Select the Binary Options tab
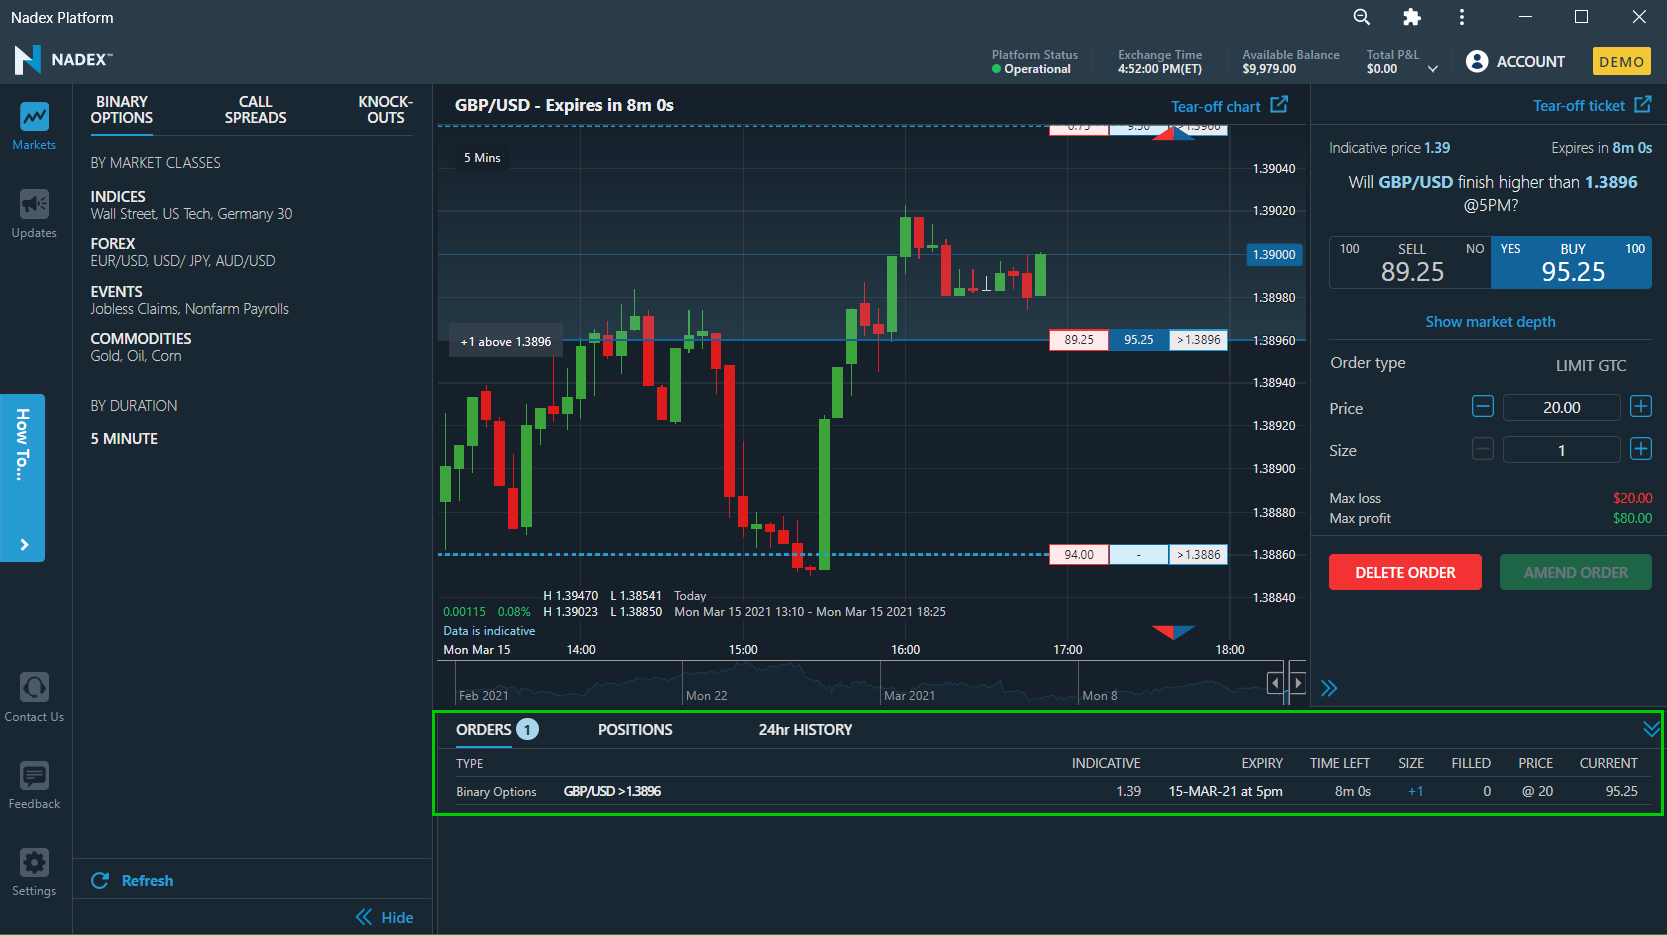Image resolution: width=1667 pixels, height=935 pixels. point(122,110)
